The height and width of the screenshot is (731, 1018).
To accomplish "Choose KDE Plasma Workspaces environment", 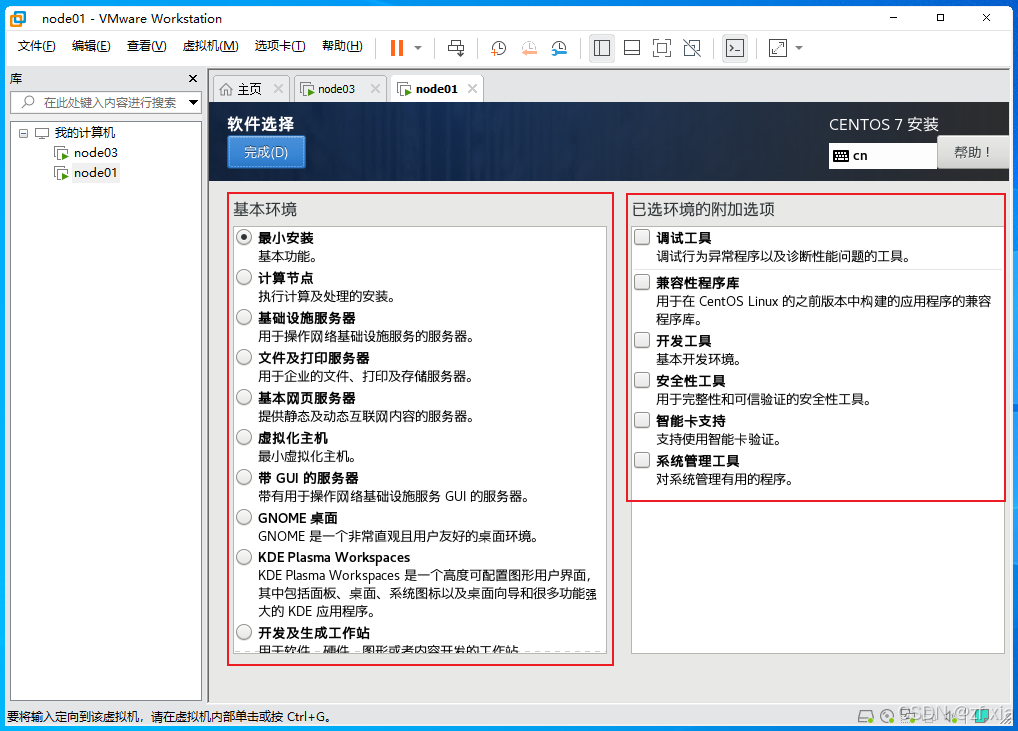I will pyautogui.click(x=244, y=557).
